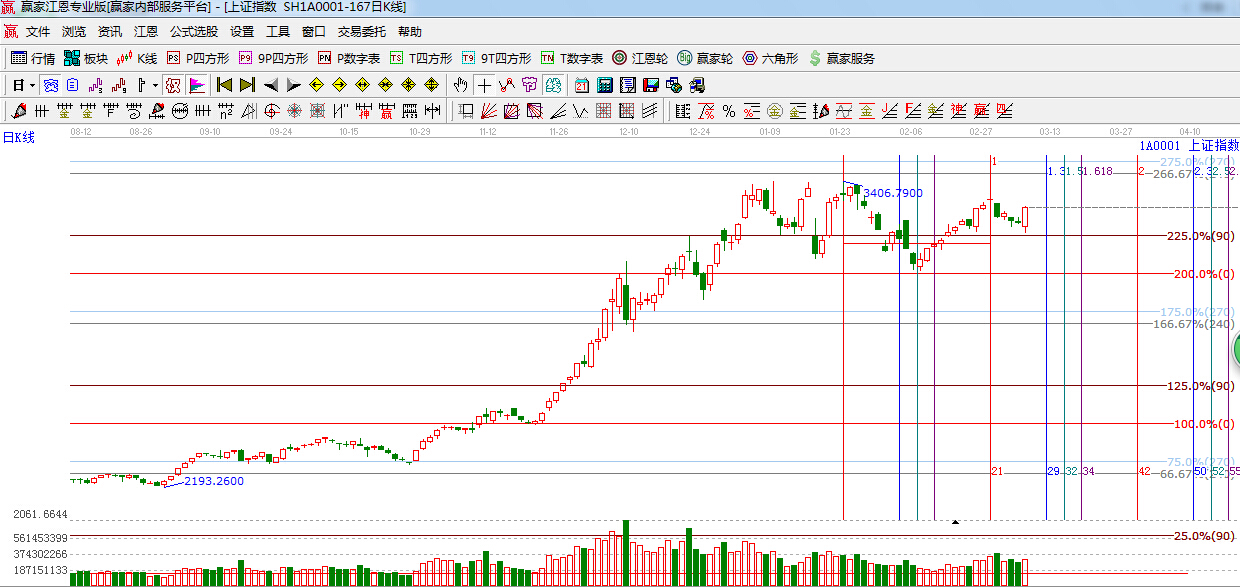Open the calculator icon in toolbar
Viewport: 1240px width, 587px height.
pos(605,85)
